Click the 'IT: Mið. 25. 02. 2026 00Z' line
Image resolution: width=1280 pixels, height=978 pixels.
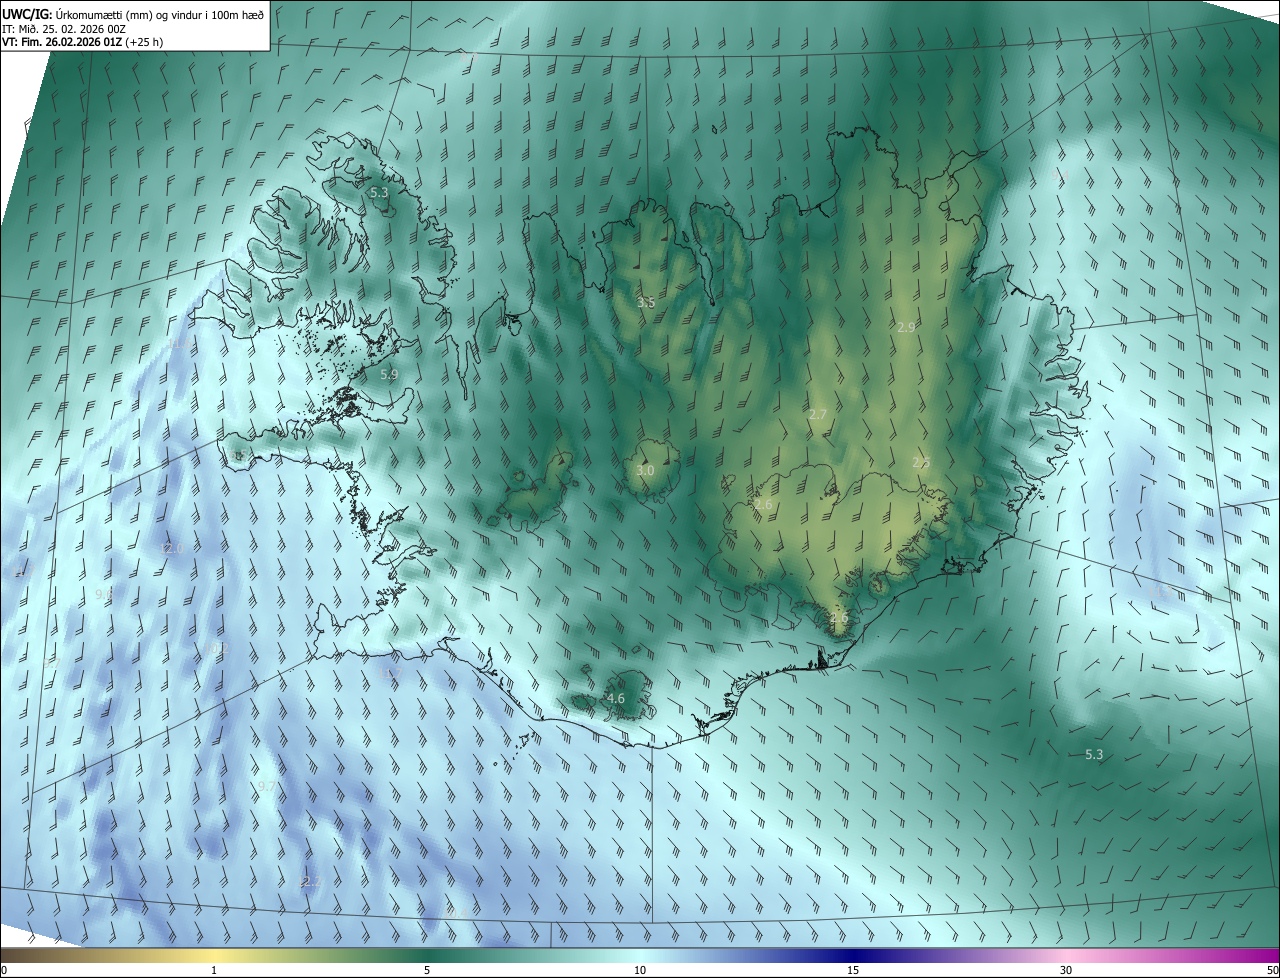(x=63, y=29)
